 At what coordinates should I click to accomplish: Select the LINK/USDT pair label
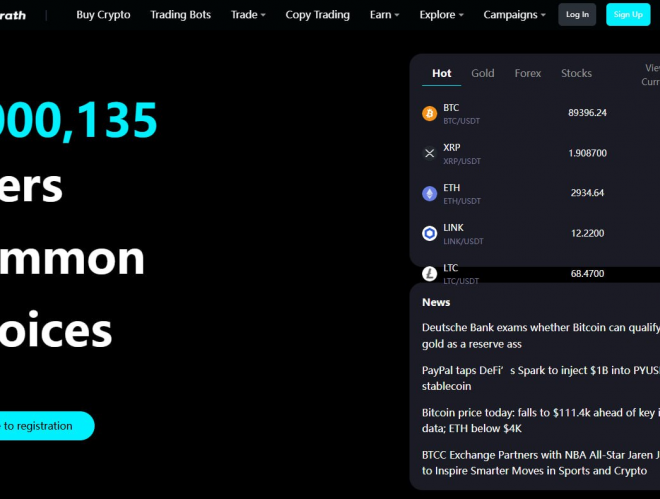[x=463, y=242]
